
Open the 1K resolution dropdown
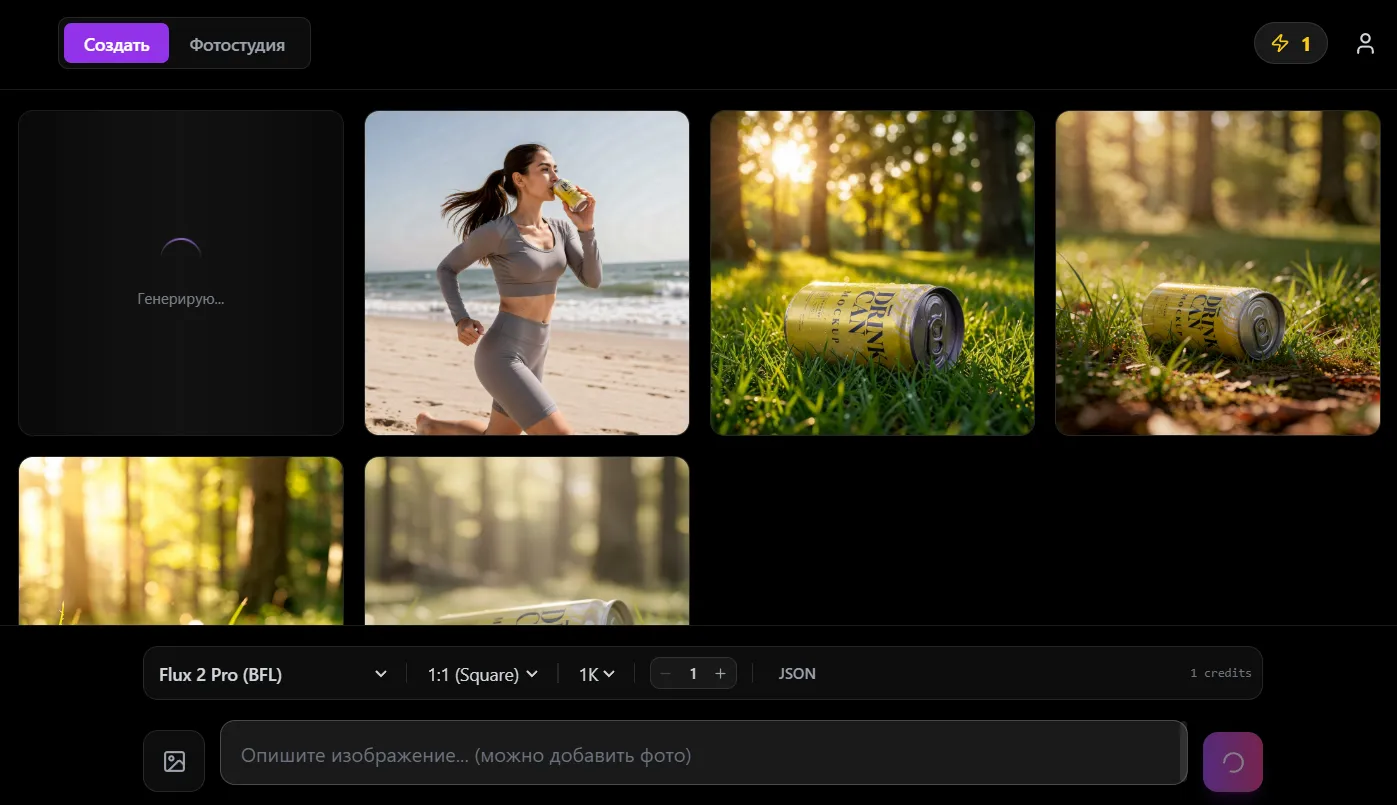point(597,674)
